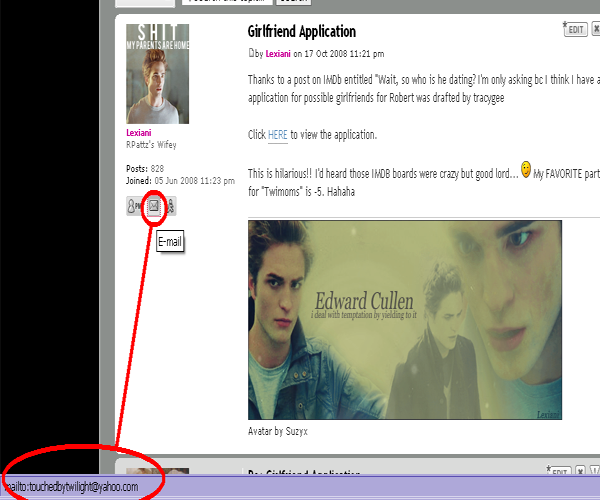Click the Lexiani author link in the post header
Screen dimensions: 600x500
point(278,54)
